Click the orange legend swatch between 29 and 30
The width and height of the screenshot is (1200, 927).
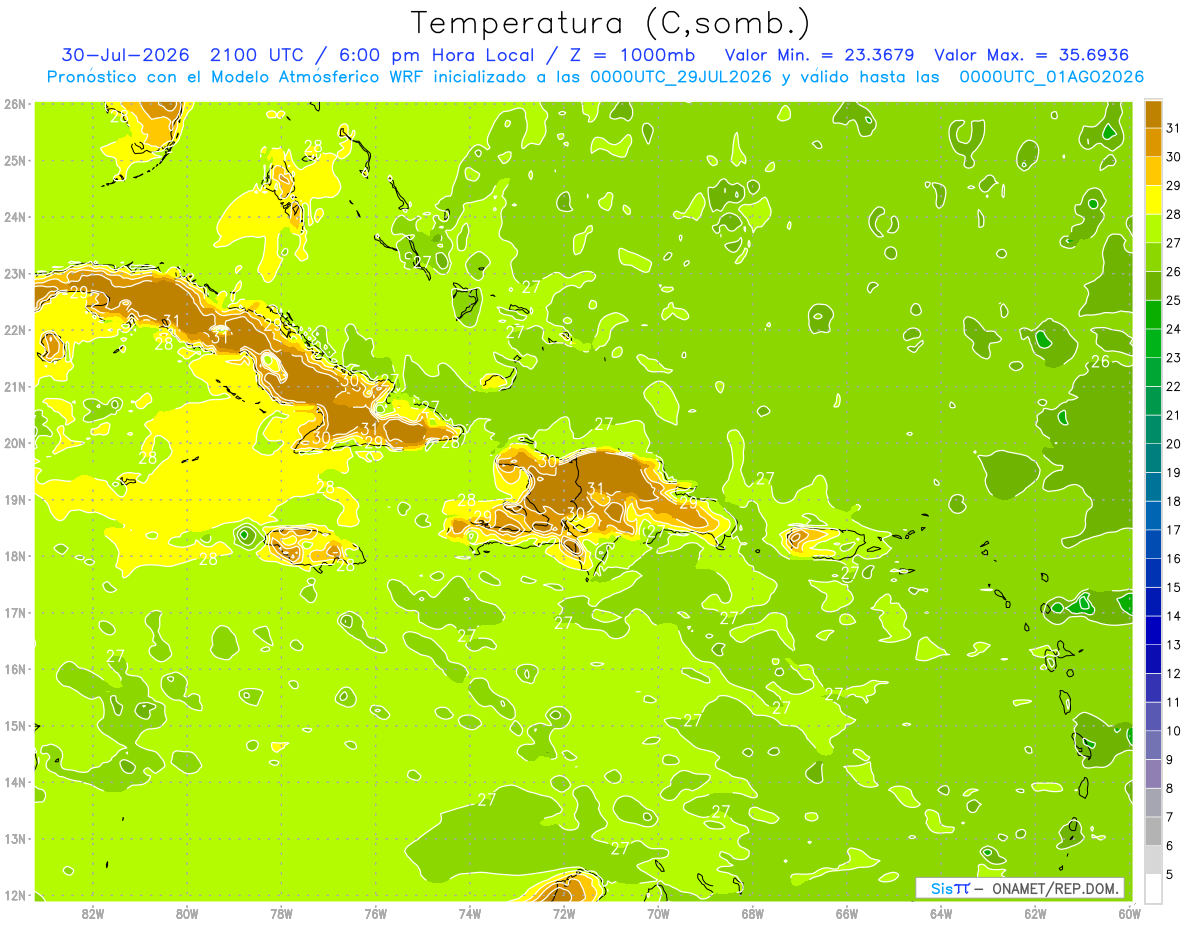click(1153, 171)
